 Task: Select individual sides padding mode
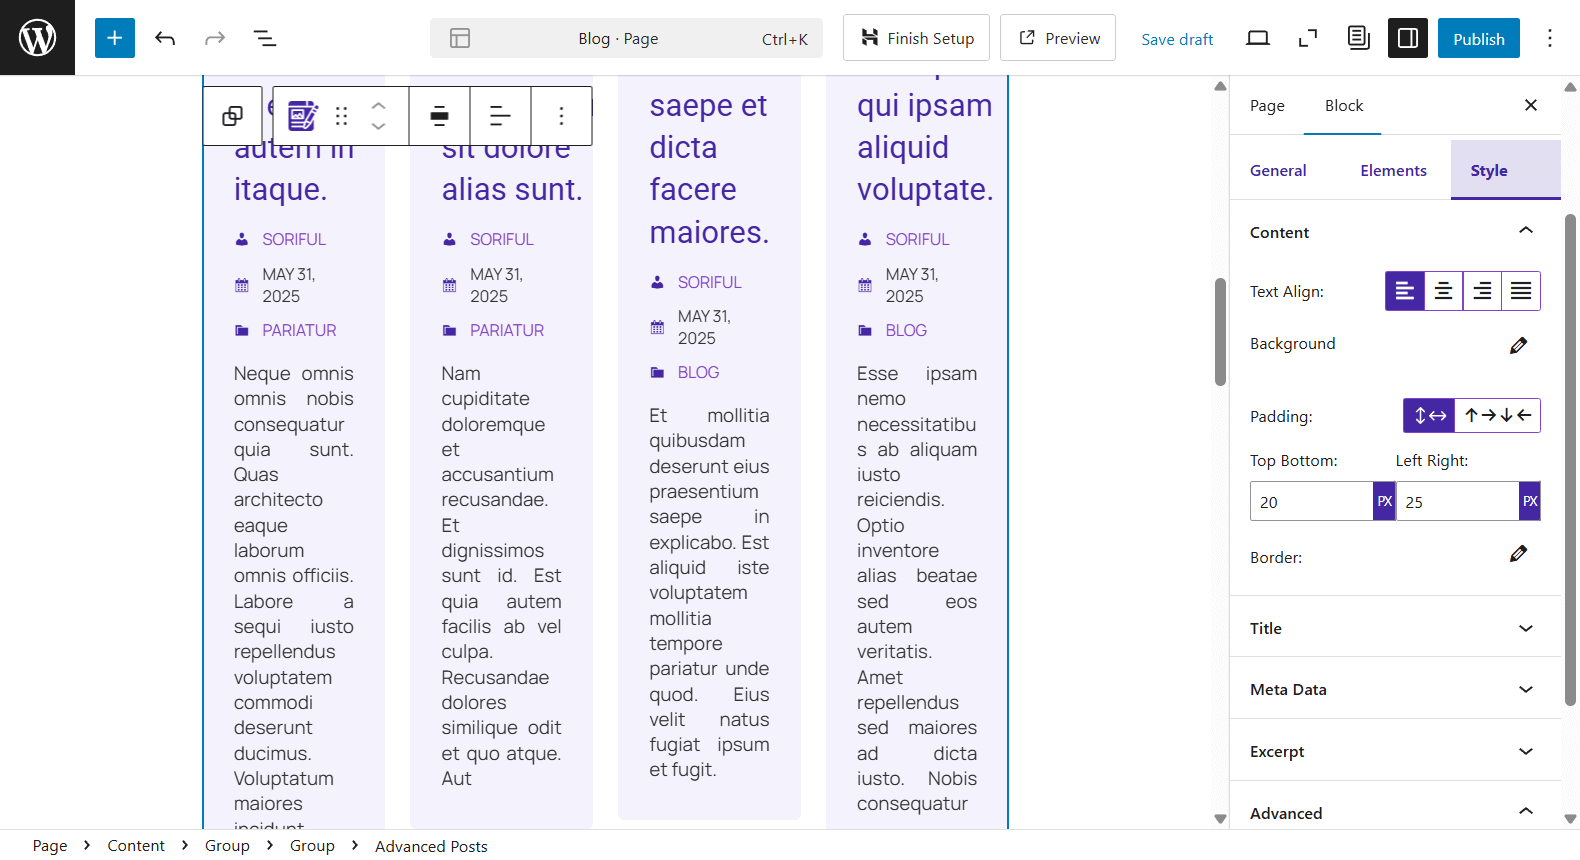(x=1497, y=415)
